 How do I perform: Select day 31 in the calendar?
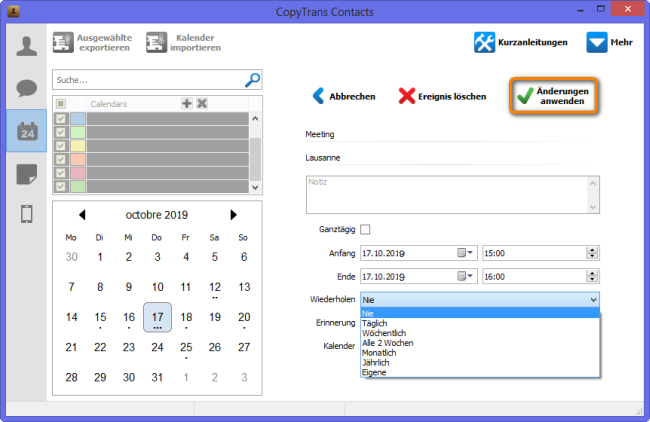pyautogui.click(x=157, y=377)
